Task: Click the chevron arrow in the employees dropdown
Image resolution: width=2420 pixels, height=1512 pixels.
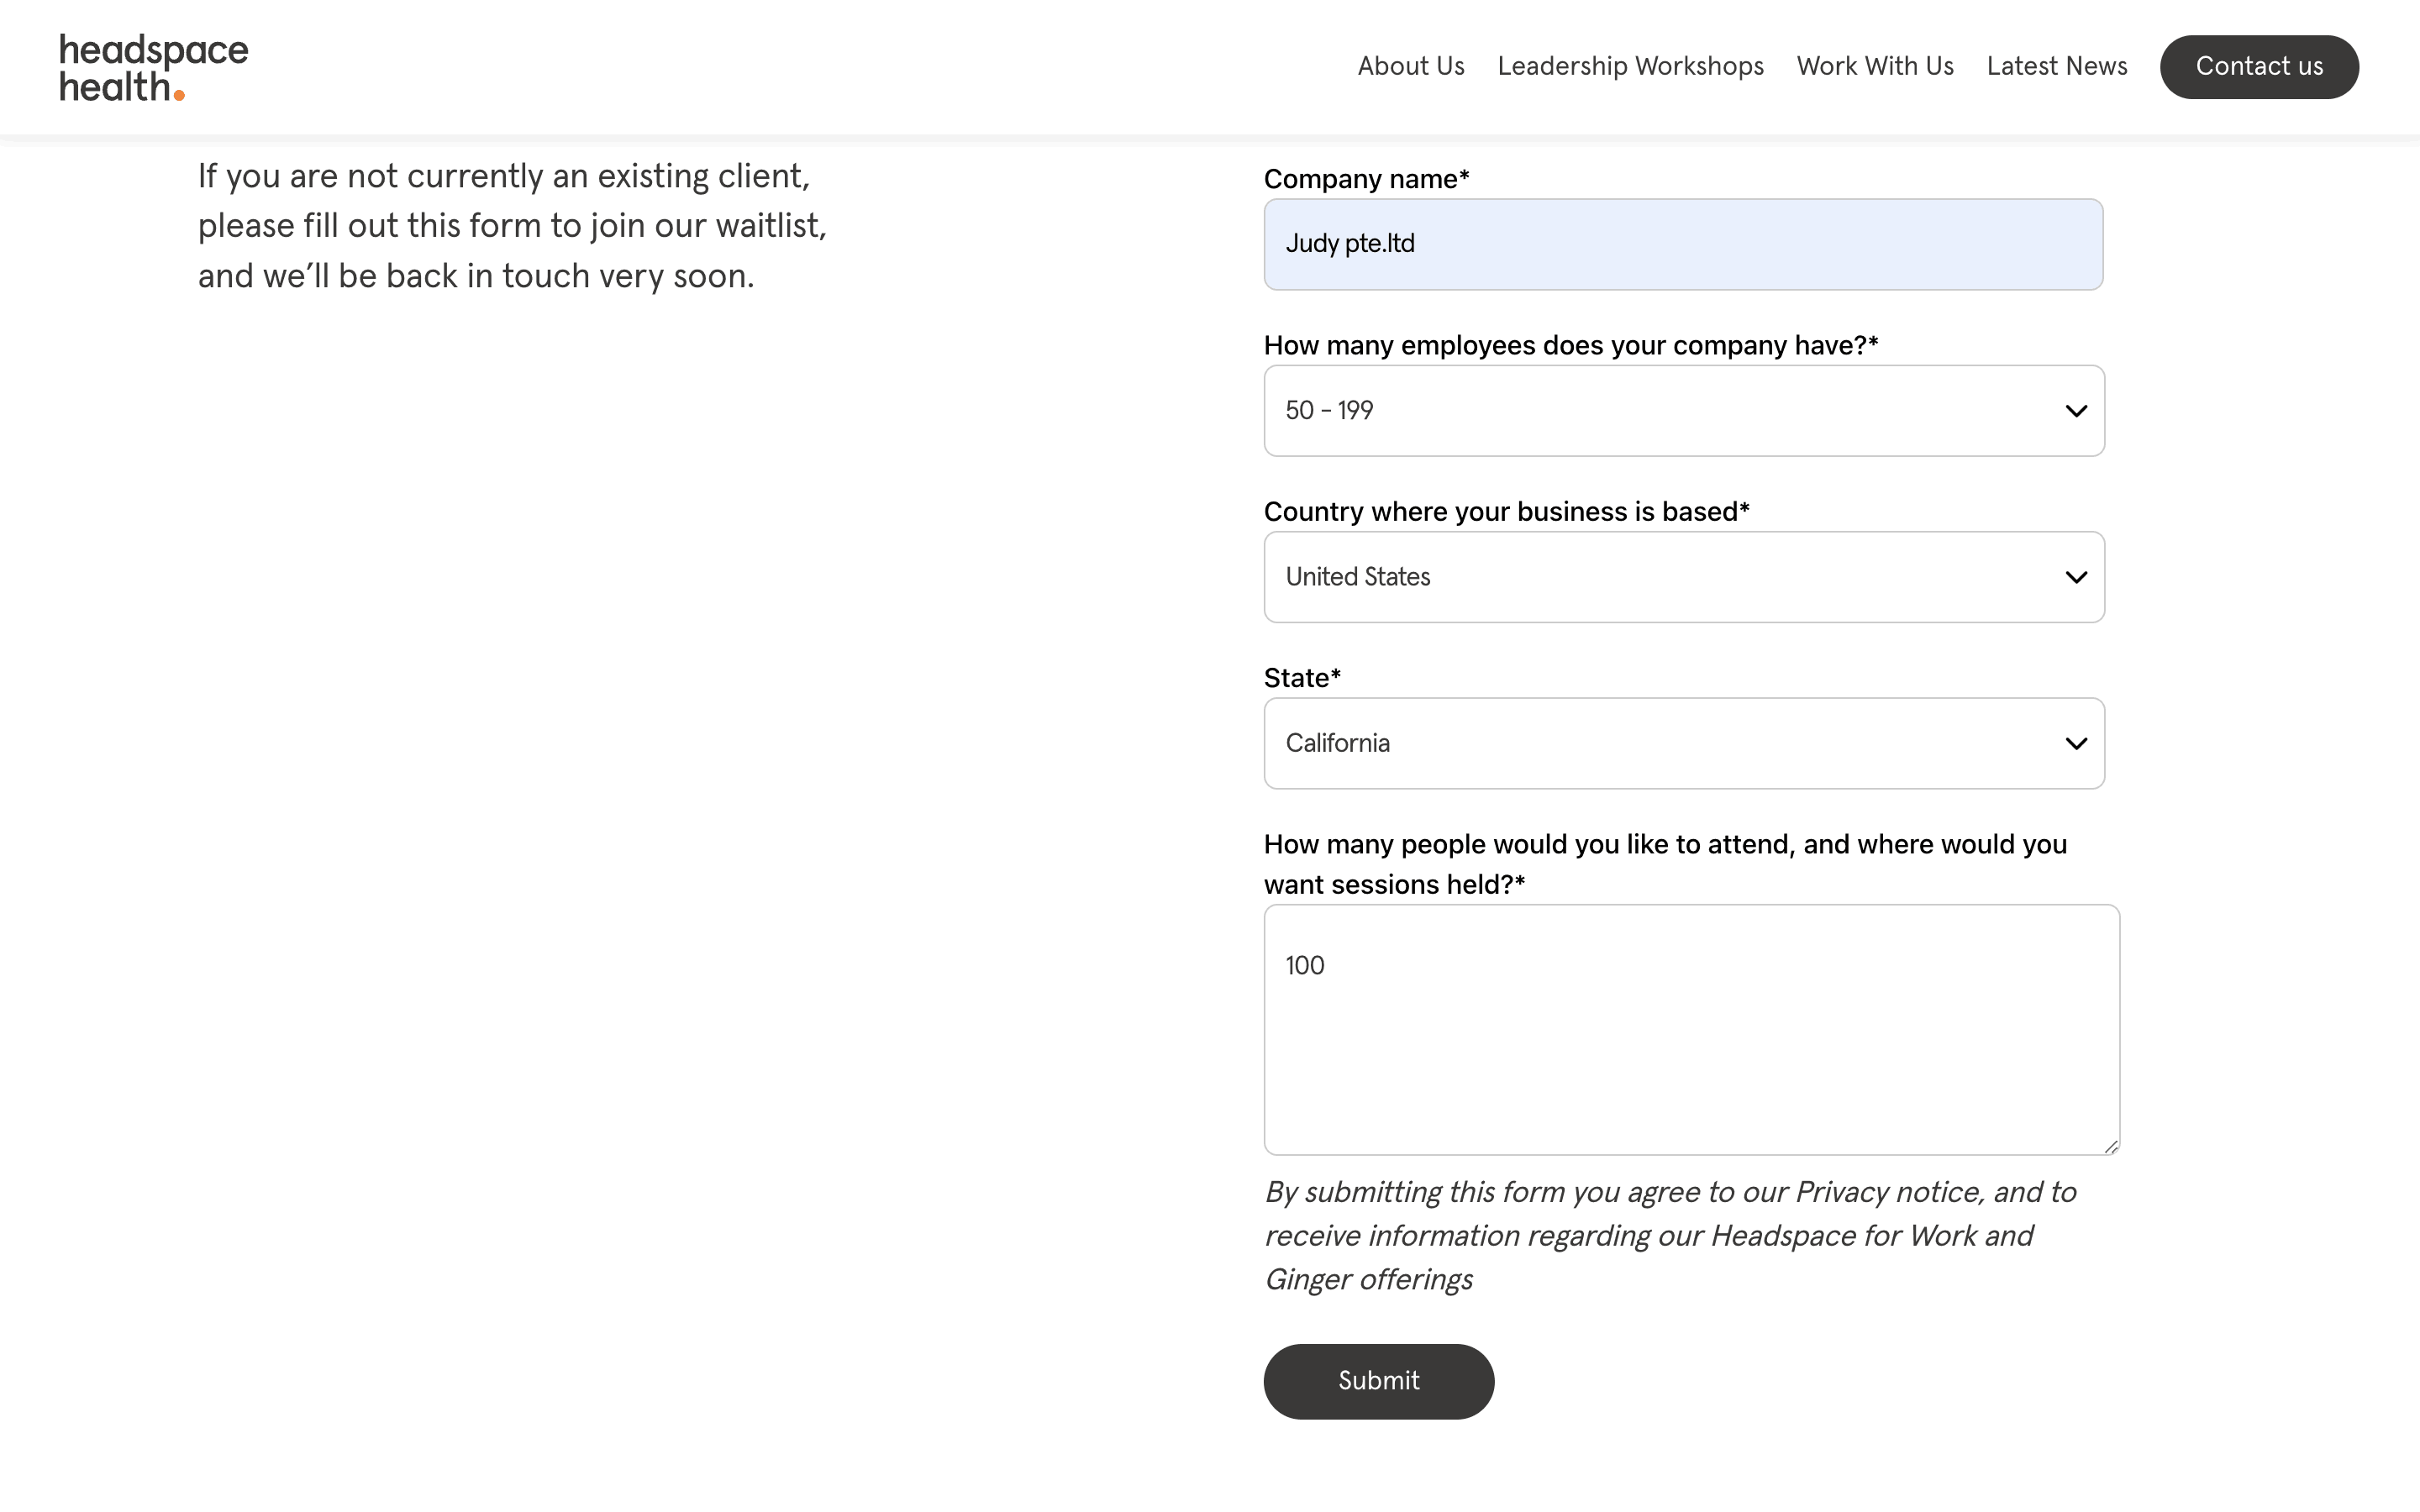Action: pos(2076,411)
